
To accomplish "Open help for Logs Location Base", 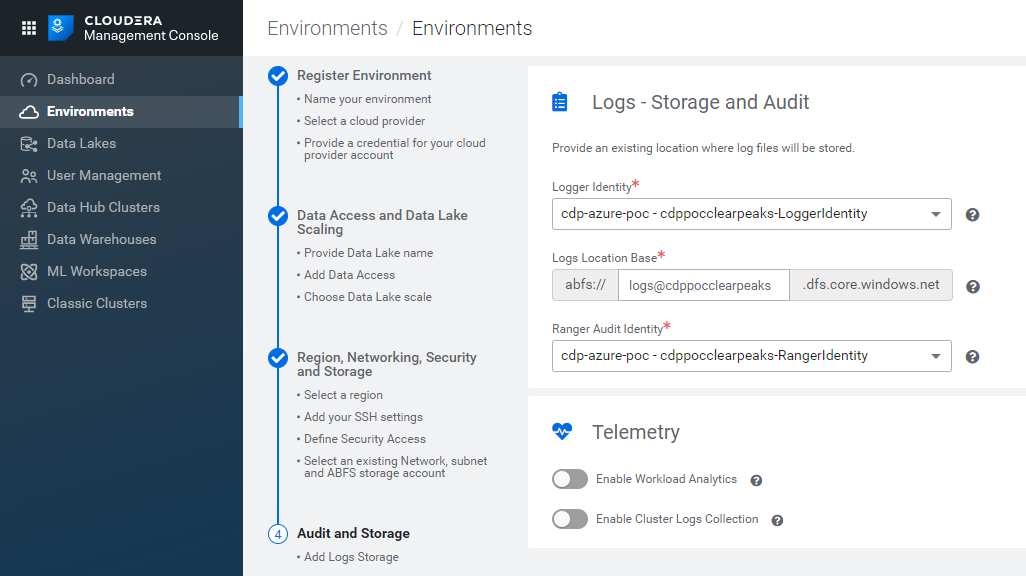I will pyautogui.click(x=973, y=287).
